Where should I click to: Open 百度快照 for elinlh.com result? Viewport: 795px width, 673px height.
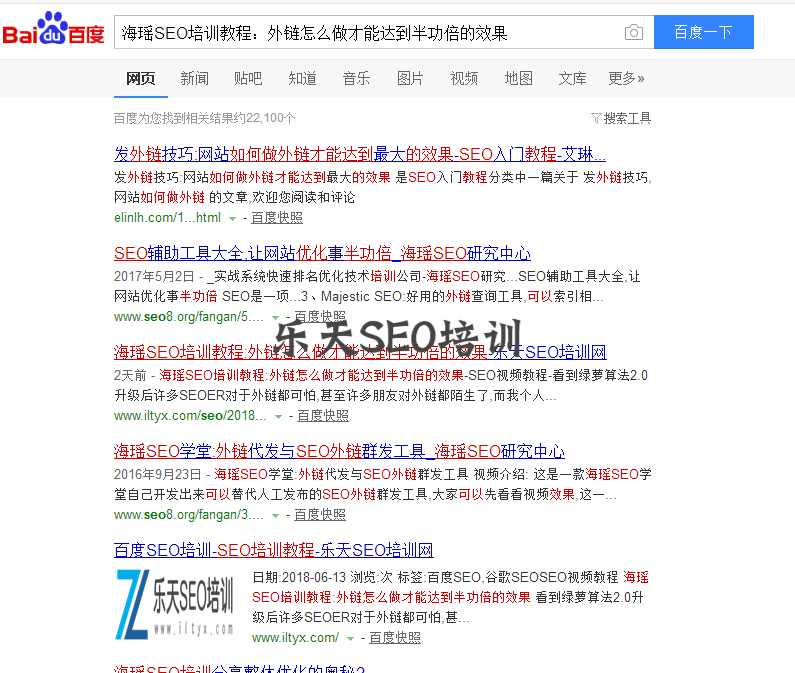coord(277,218)
